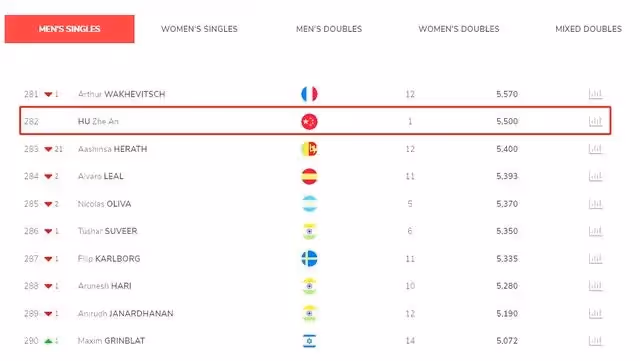Viewport: 640px width, 361px height.
Task: Switch to Men's Doubles tab
Action: click(x=329, y=29)
